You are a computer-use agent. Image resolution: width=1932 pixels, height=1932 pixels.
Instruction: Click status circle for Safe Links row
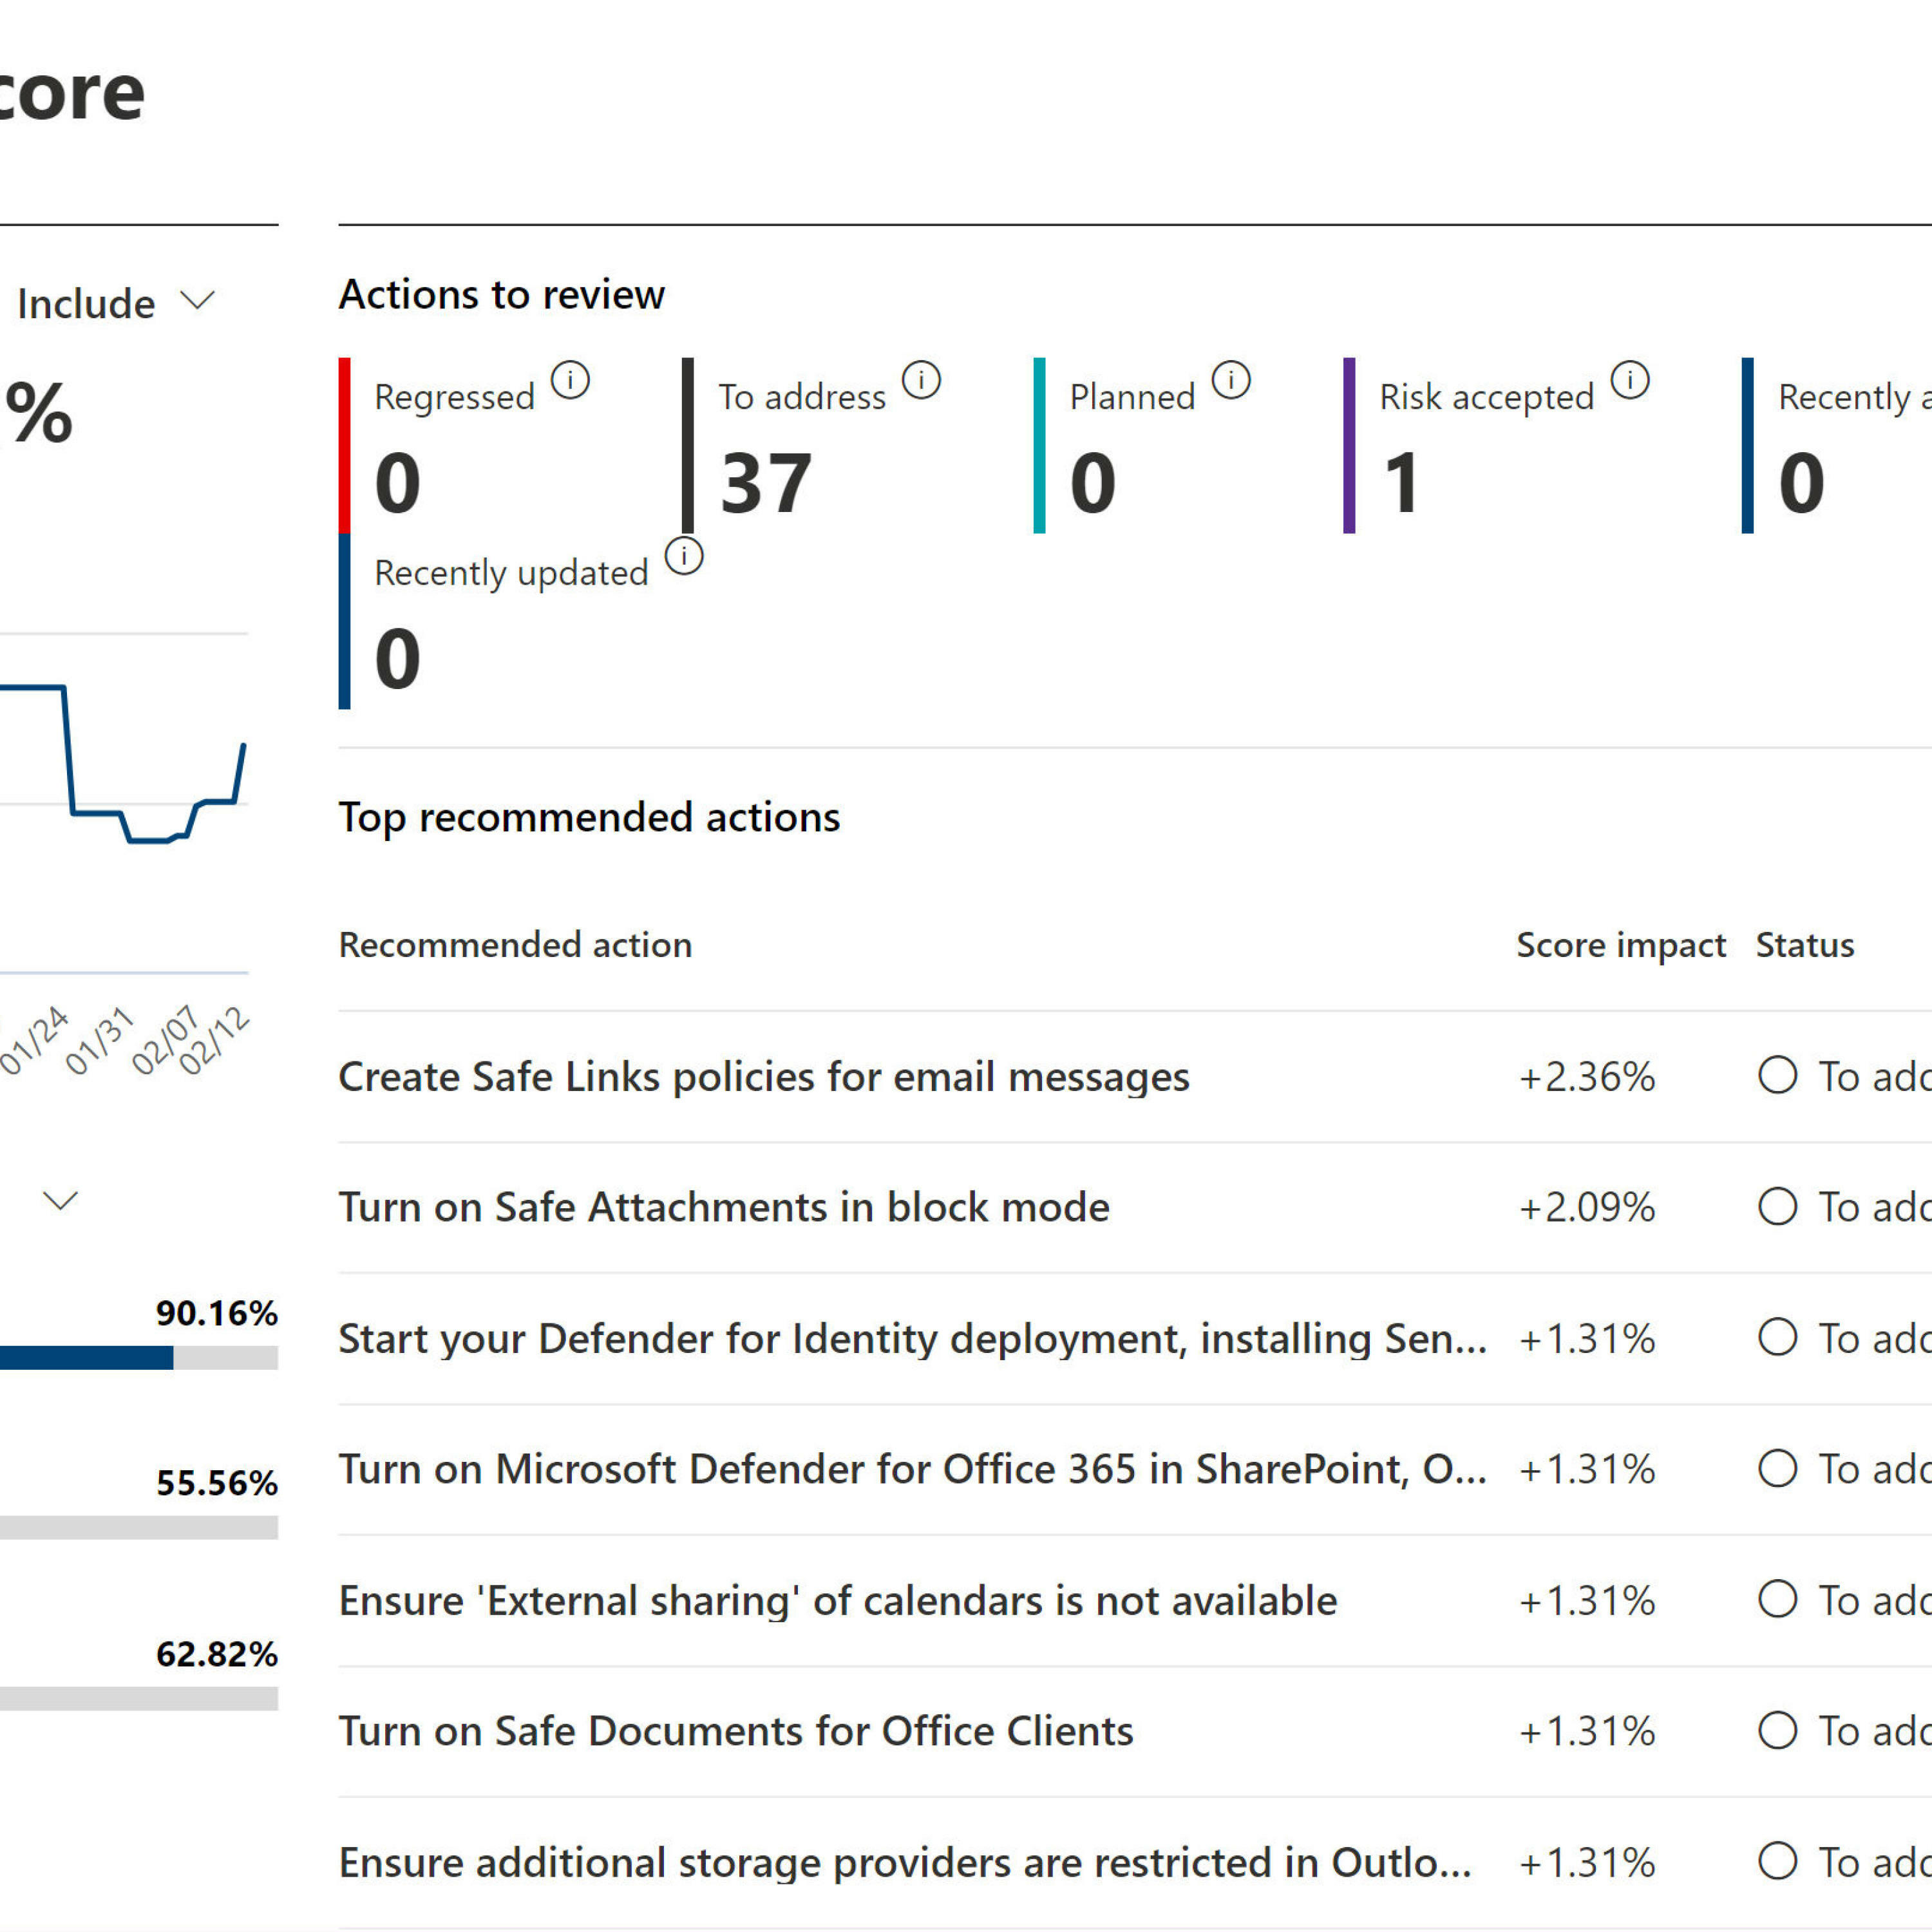coord(1777,1076)
